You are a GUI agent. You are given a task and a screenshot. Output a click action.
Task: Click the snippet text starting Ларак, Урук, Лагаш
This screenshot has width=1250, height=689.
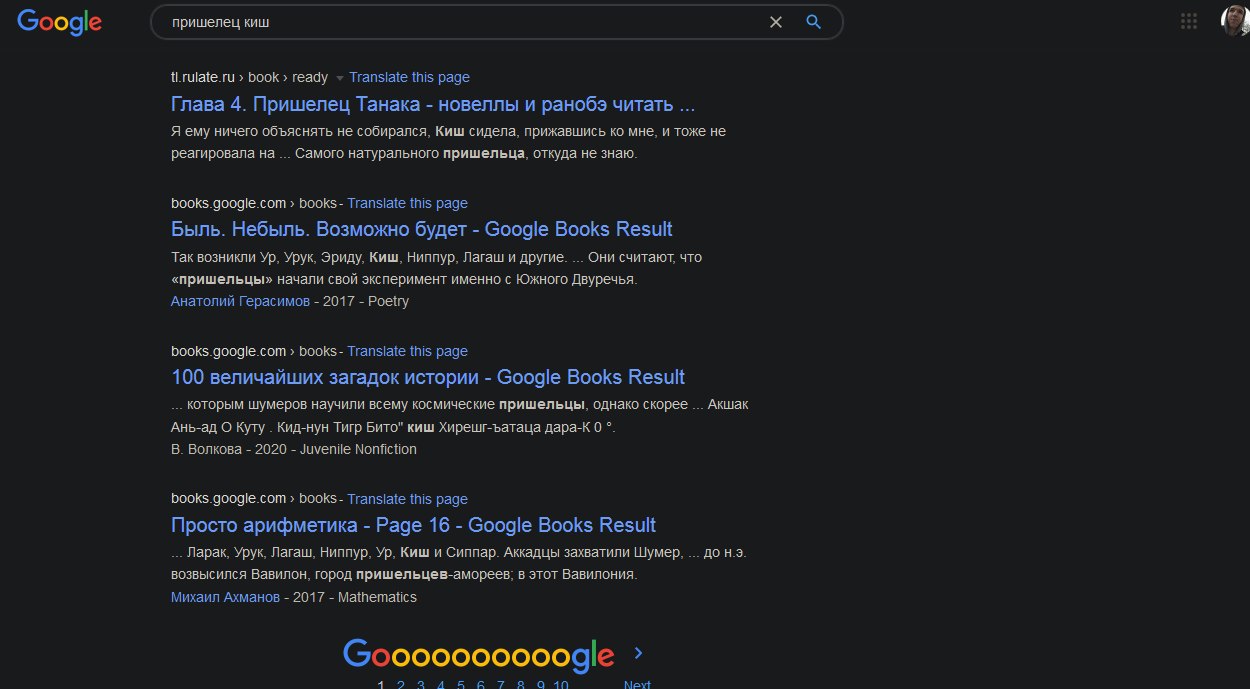click(x=459, y=564)
